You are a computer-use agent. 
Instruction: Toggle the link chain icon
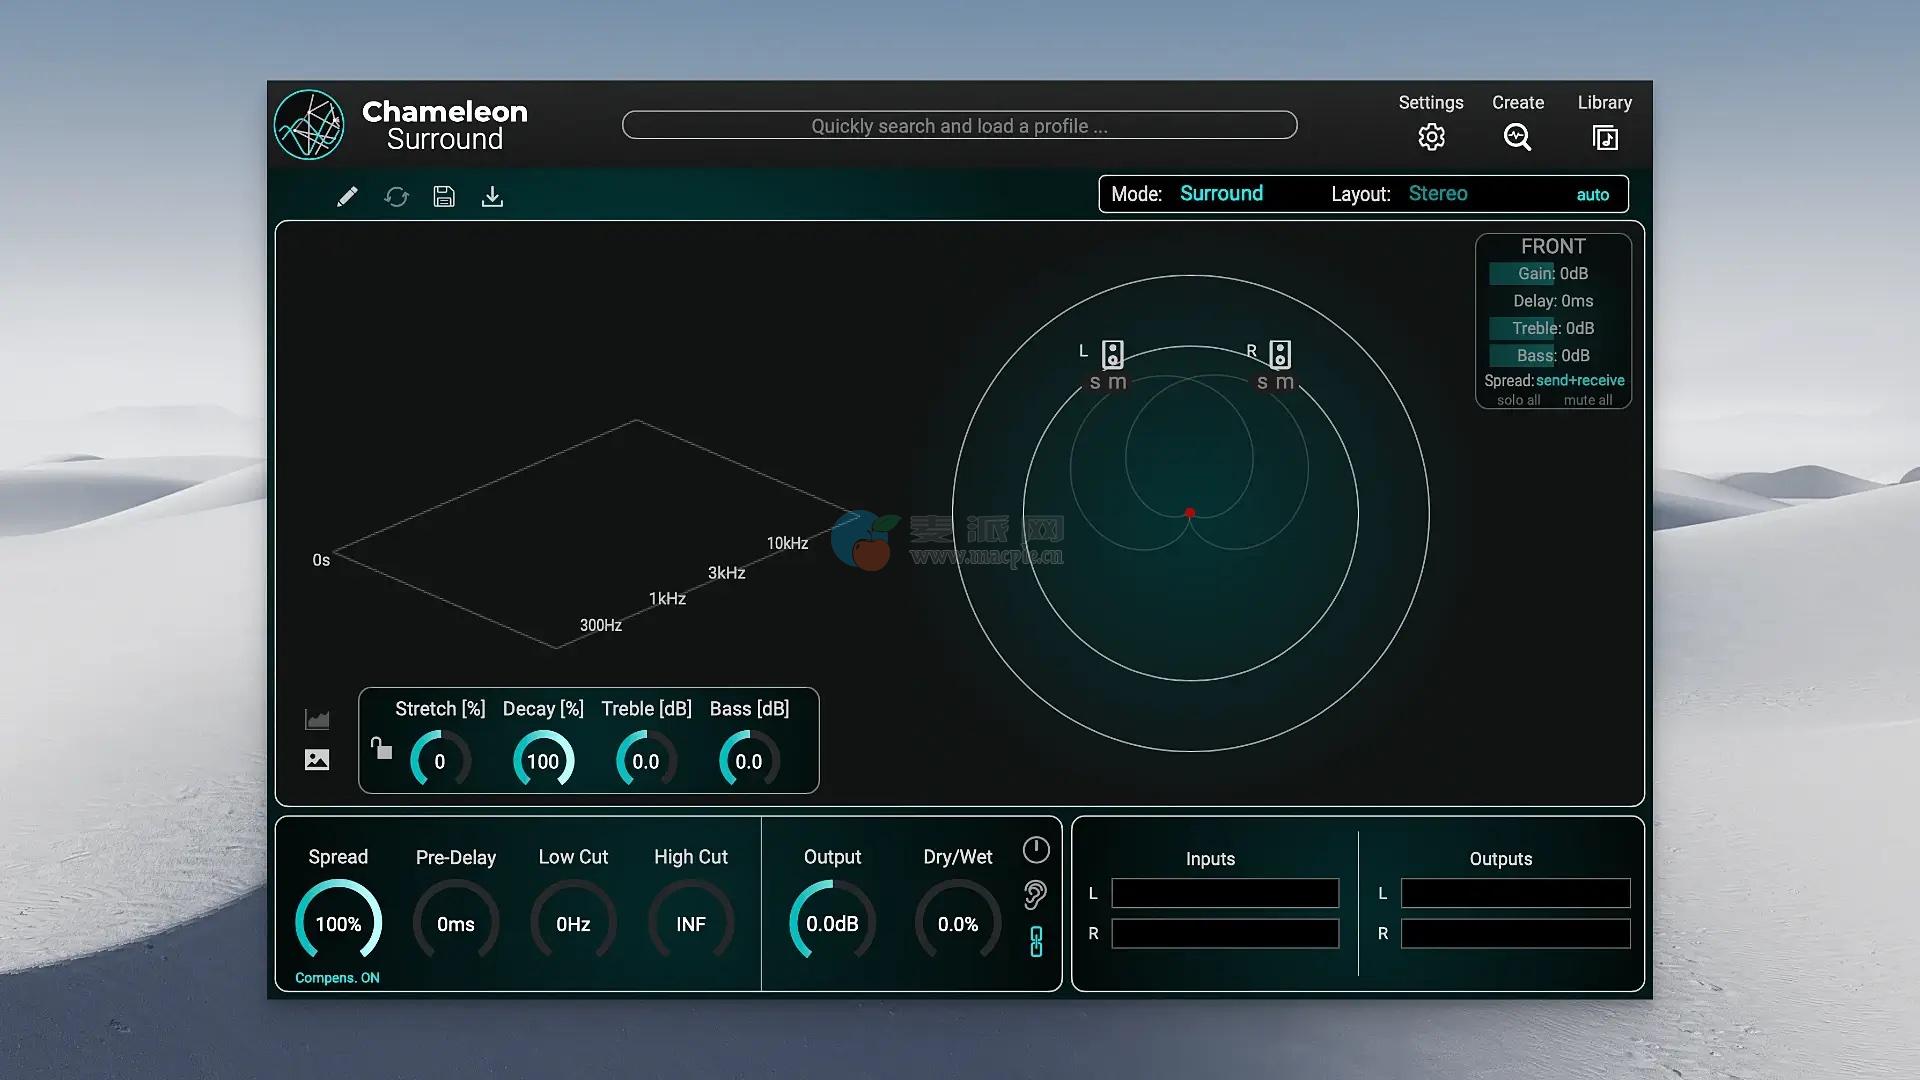click(1036, 941)
